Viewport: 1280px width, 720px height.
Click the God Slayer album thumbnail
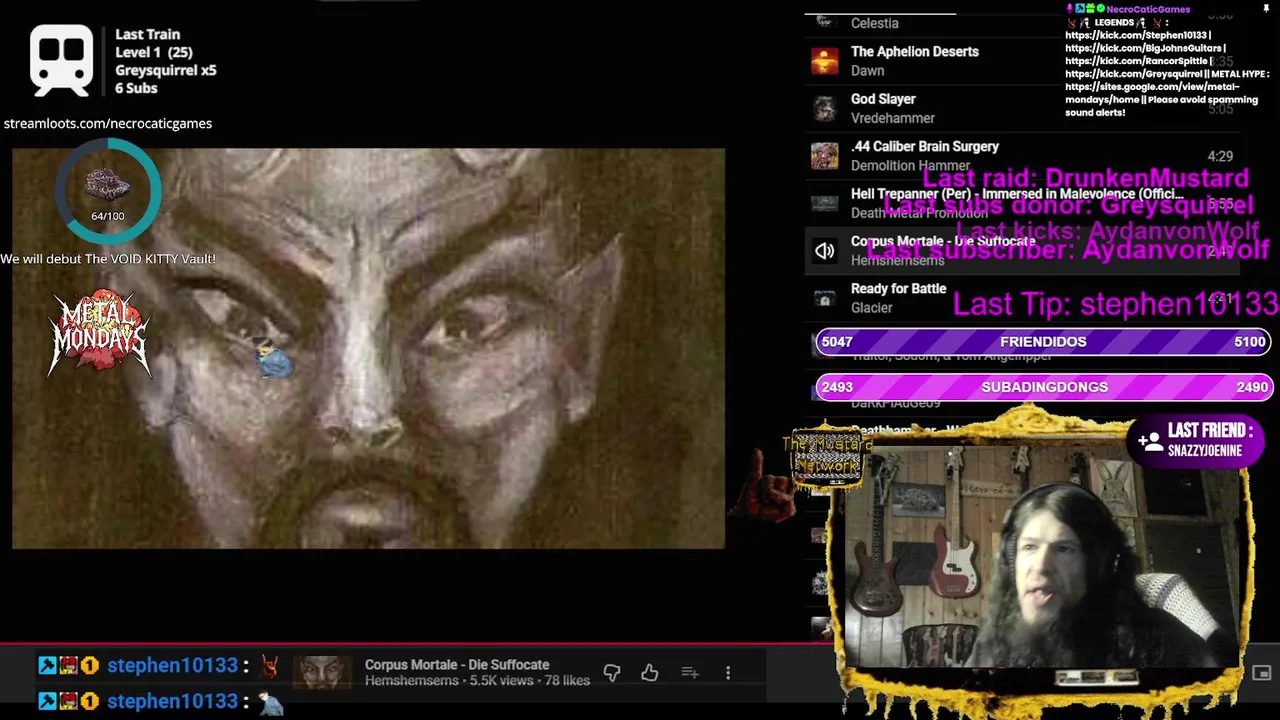tap(824, 108)
